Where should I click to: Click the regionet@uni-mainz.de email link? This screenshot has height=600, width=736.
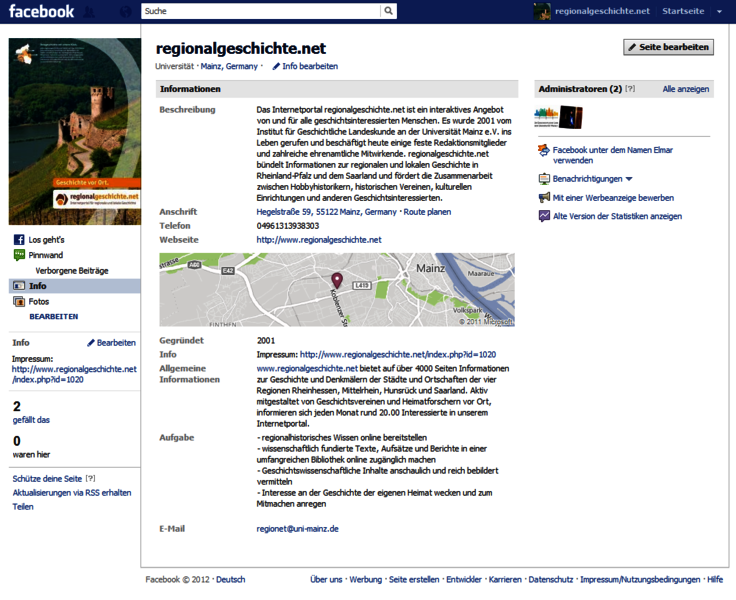point(297,529)
